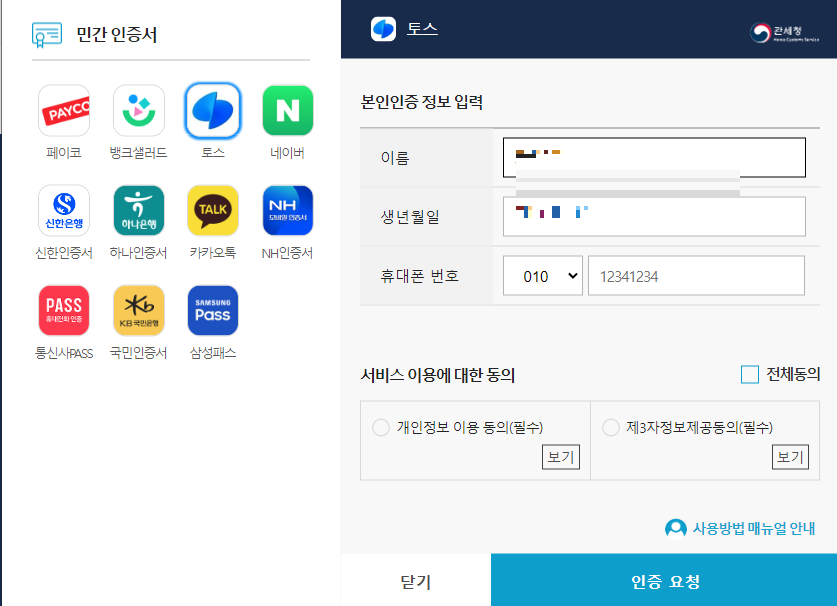The height and width of the screenshot is (606, 837).
Task: Click the 하나인증서 label text
Action: [139, 253]
